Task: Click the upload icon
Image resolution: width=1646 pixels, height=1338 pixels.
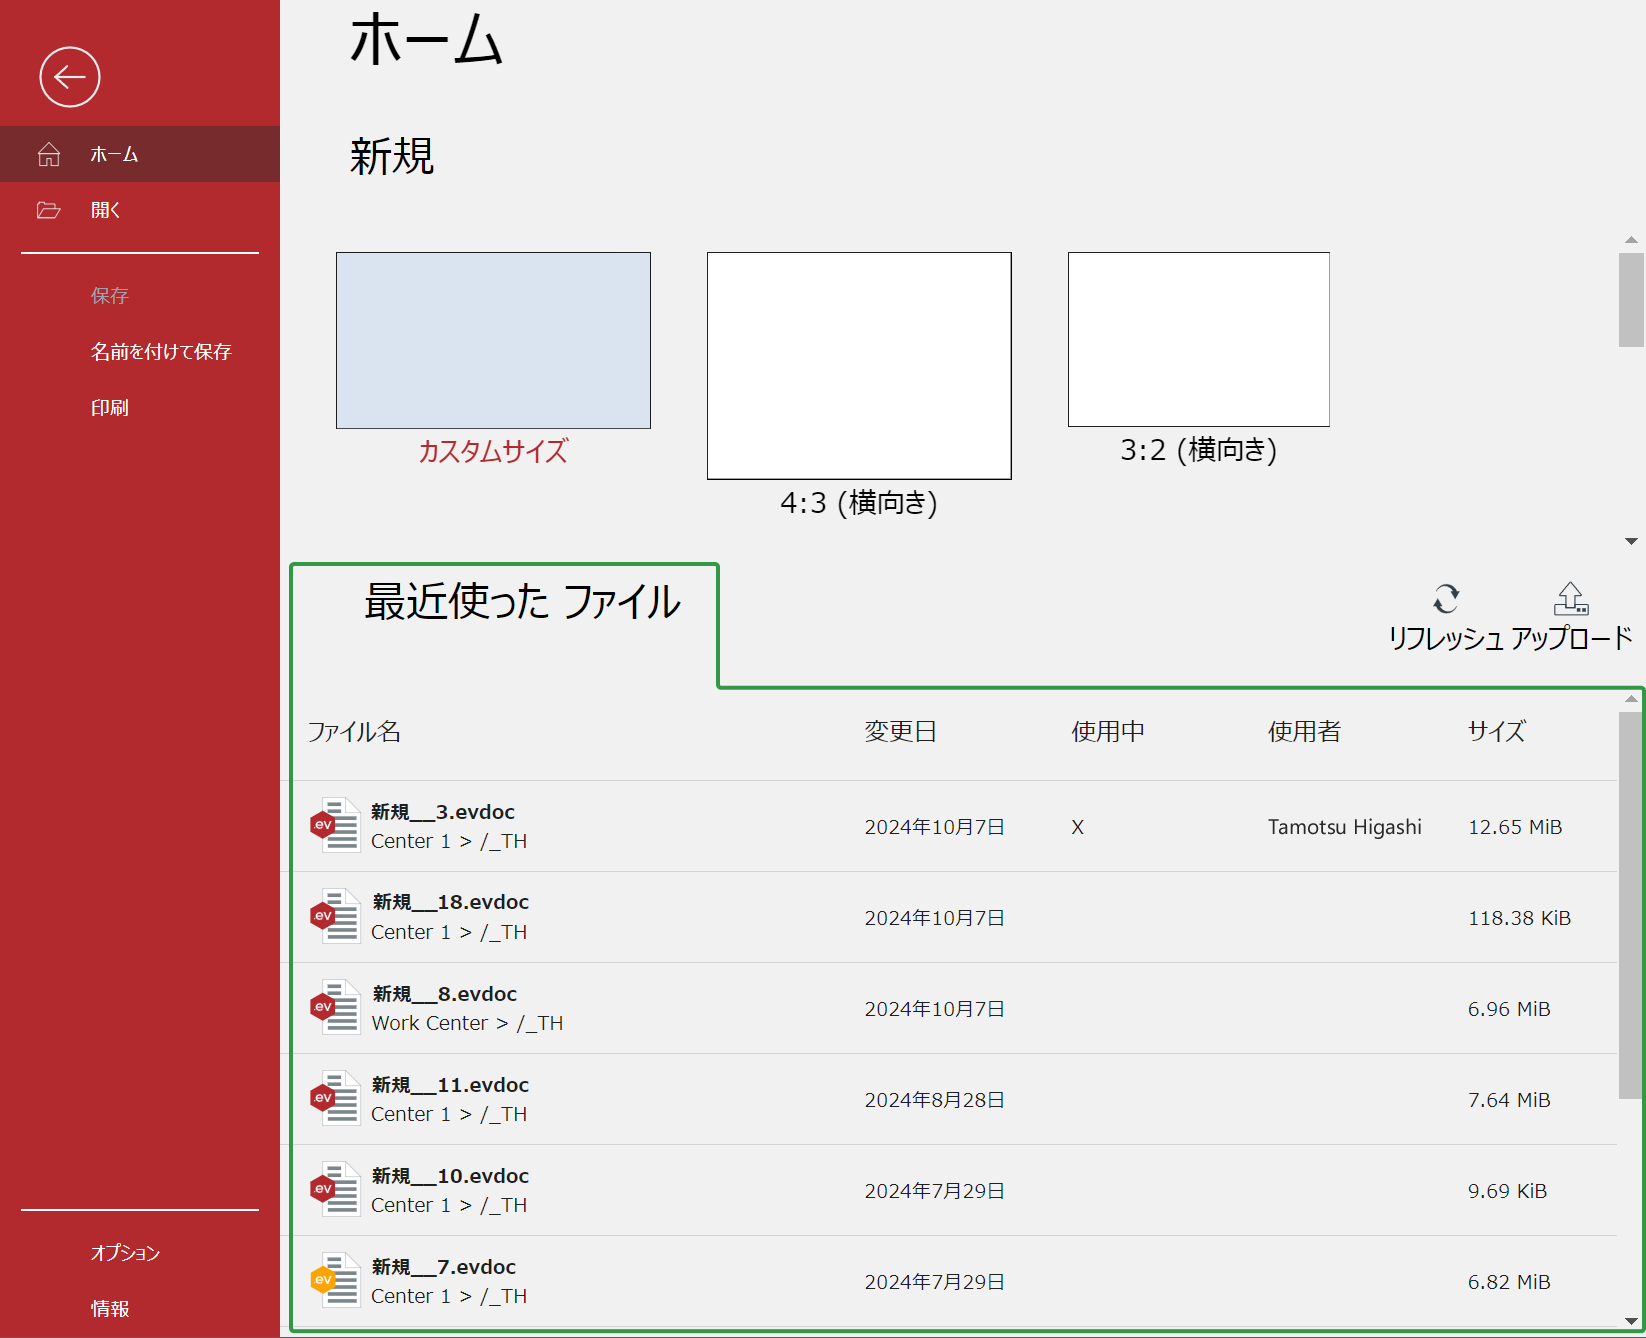Action: [1571, 599]
